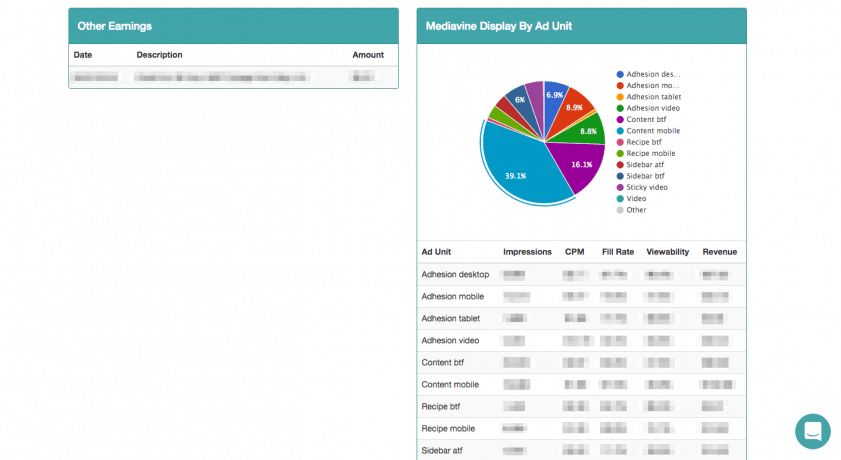This screenshot has height=460, width=841.
Task: Select the Content mobile table row label
Action: [450, 384]
